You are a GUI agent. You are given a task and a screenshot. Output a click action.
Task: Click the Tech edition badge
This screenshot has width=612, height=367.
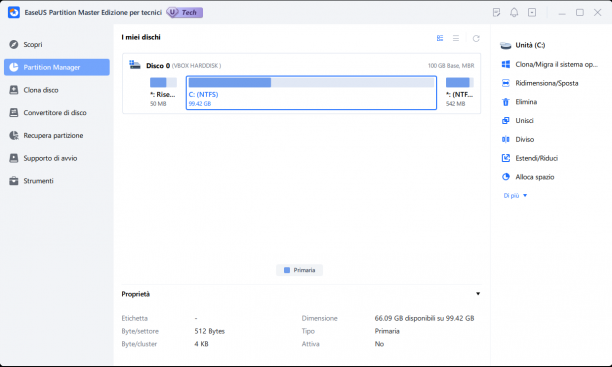pyautogui.click(x=185, y=12)
